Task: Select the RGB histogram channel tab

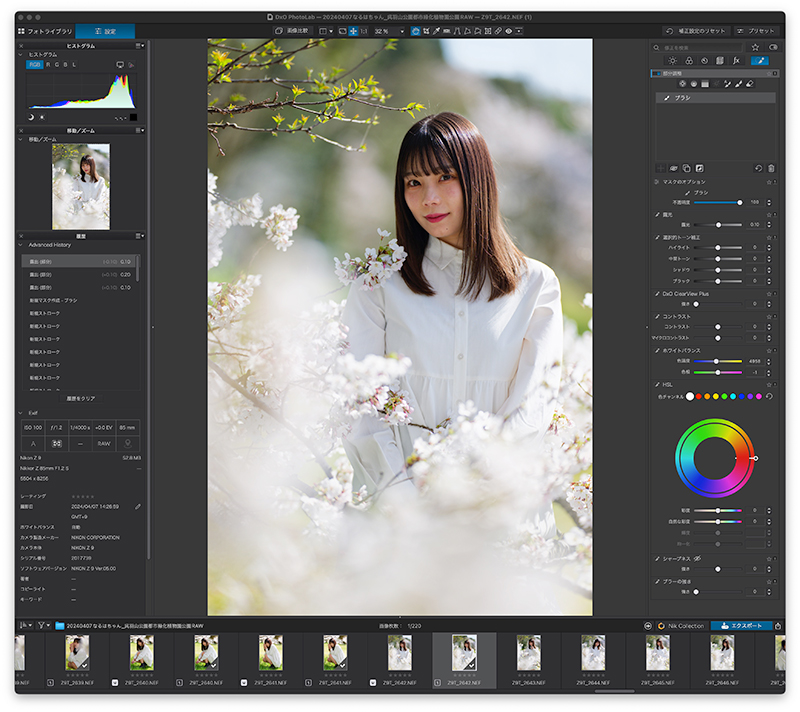Action: click(x=34, y=65)
